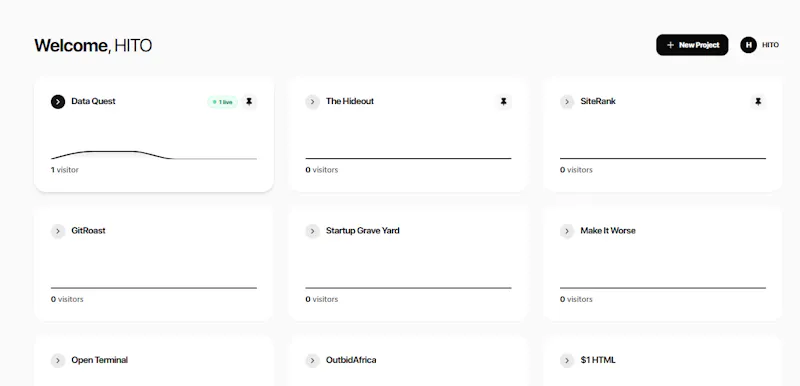Select the $1 HTML project title
This screenshot has height=386, width=800.
pyautogui.click(x=598, y=360)
